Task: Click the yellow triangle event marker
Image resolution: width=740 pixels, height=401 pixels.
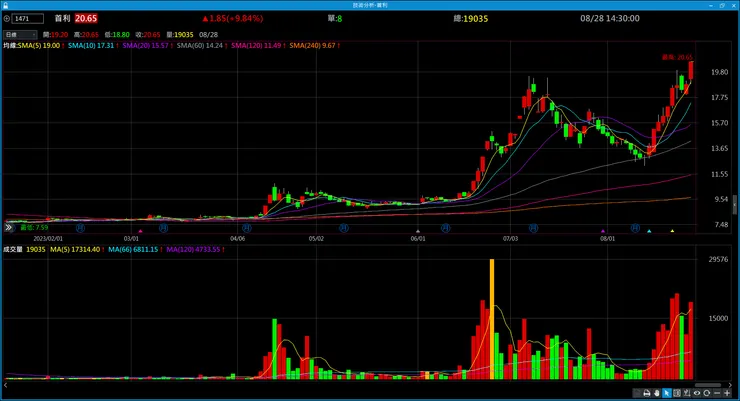Action: 673,231
